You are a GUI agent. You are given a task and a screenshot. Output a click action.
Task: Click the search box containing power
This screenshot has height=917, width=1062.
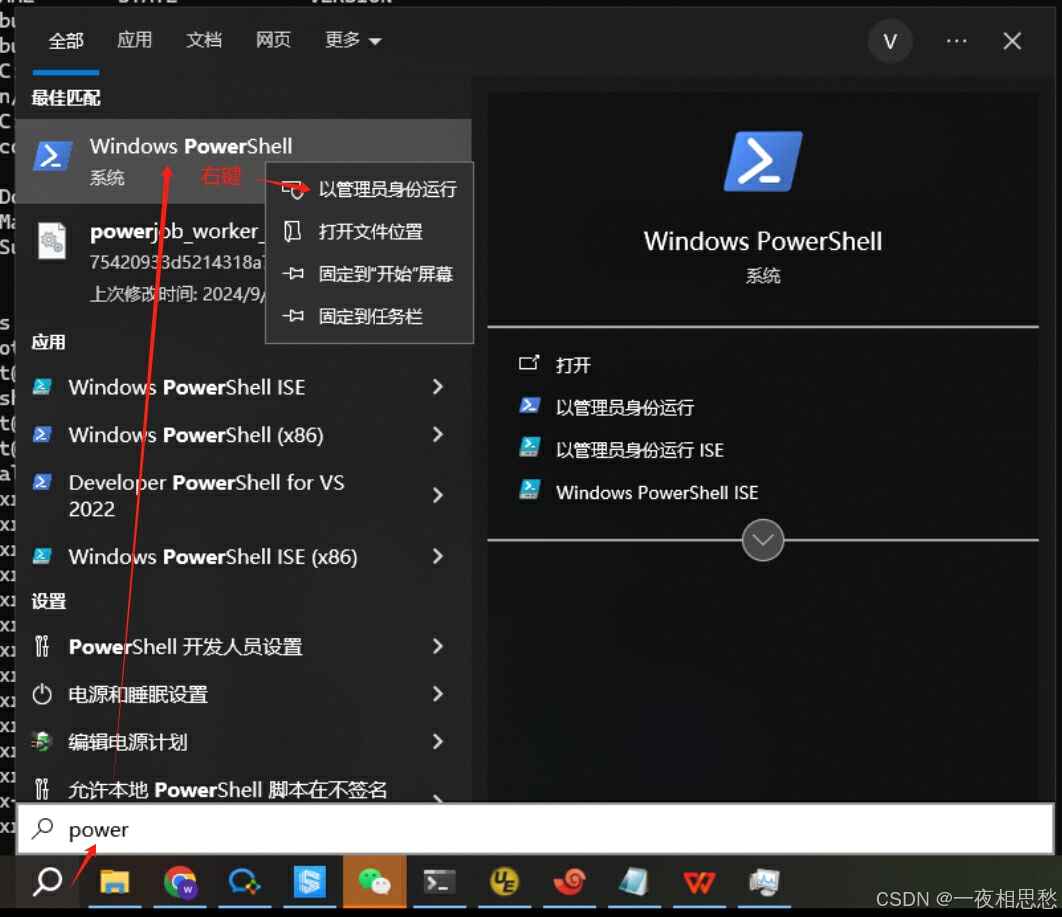pyautogui.click(x=535, y=828)
